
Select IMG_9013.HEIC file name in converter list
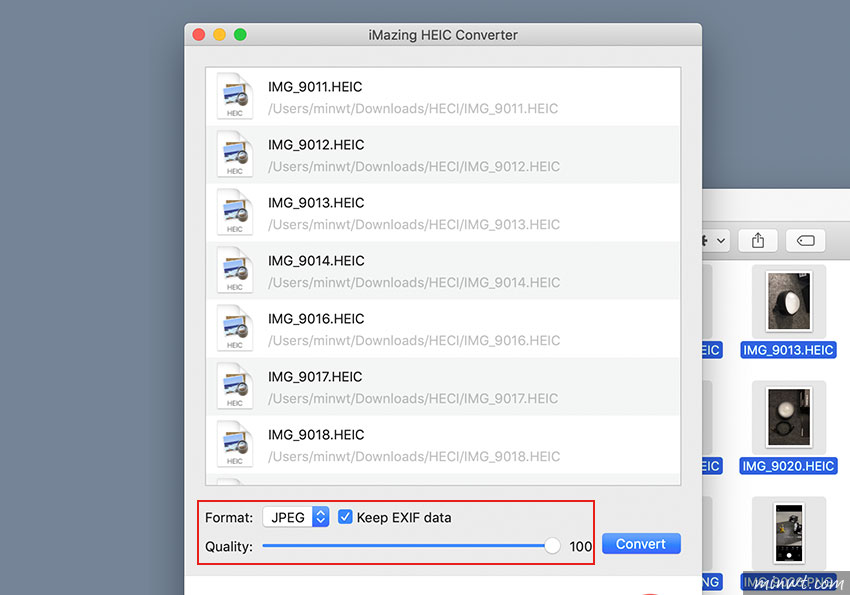pos(316,203)
